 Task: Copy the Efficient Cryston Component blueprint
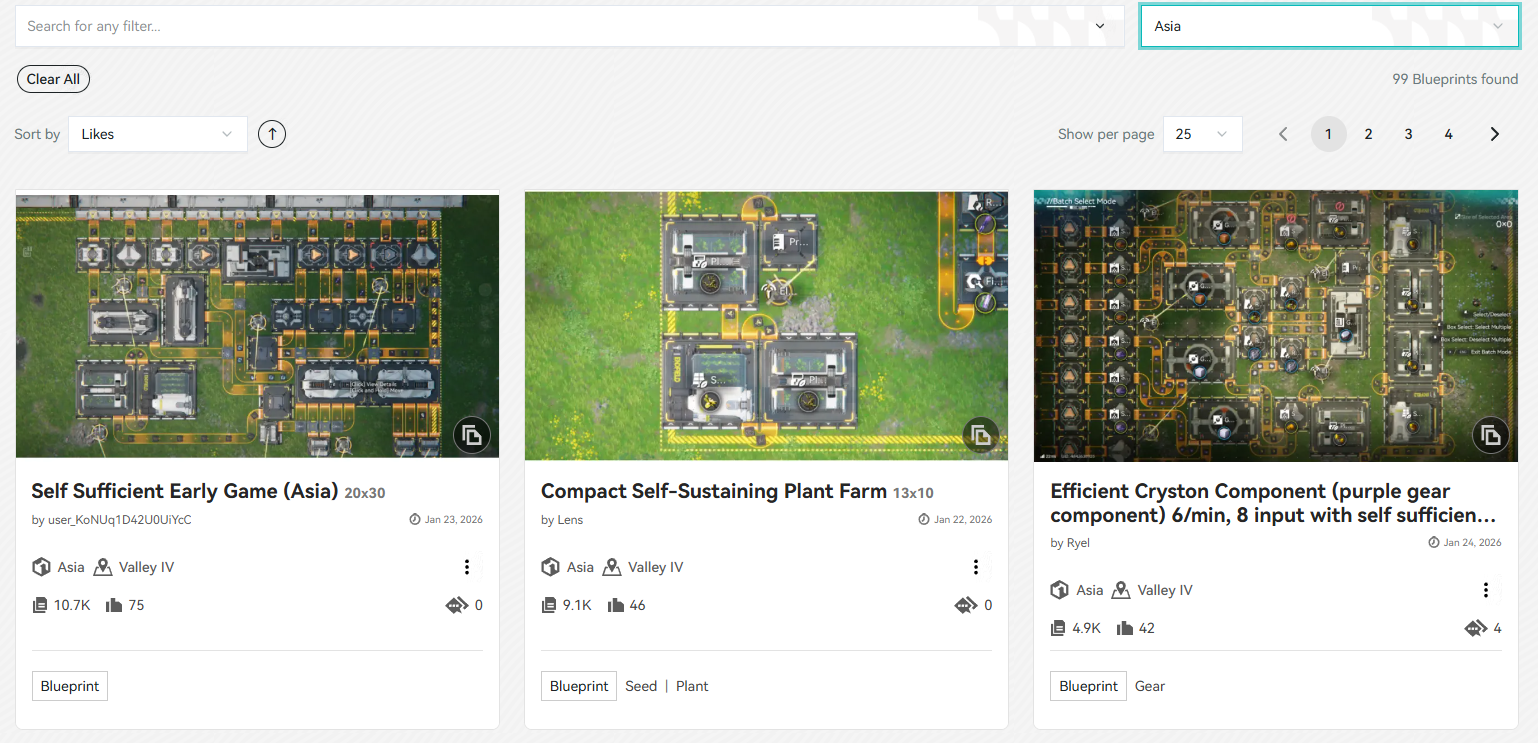1490,435
